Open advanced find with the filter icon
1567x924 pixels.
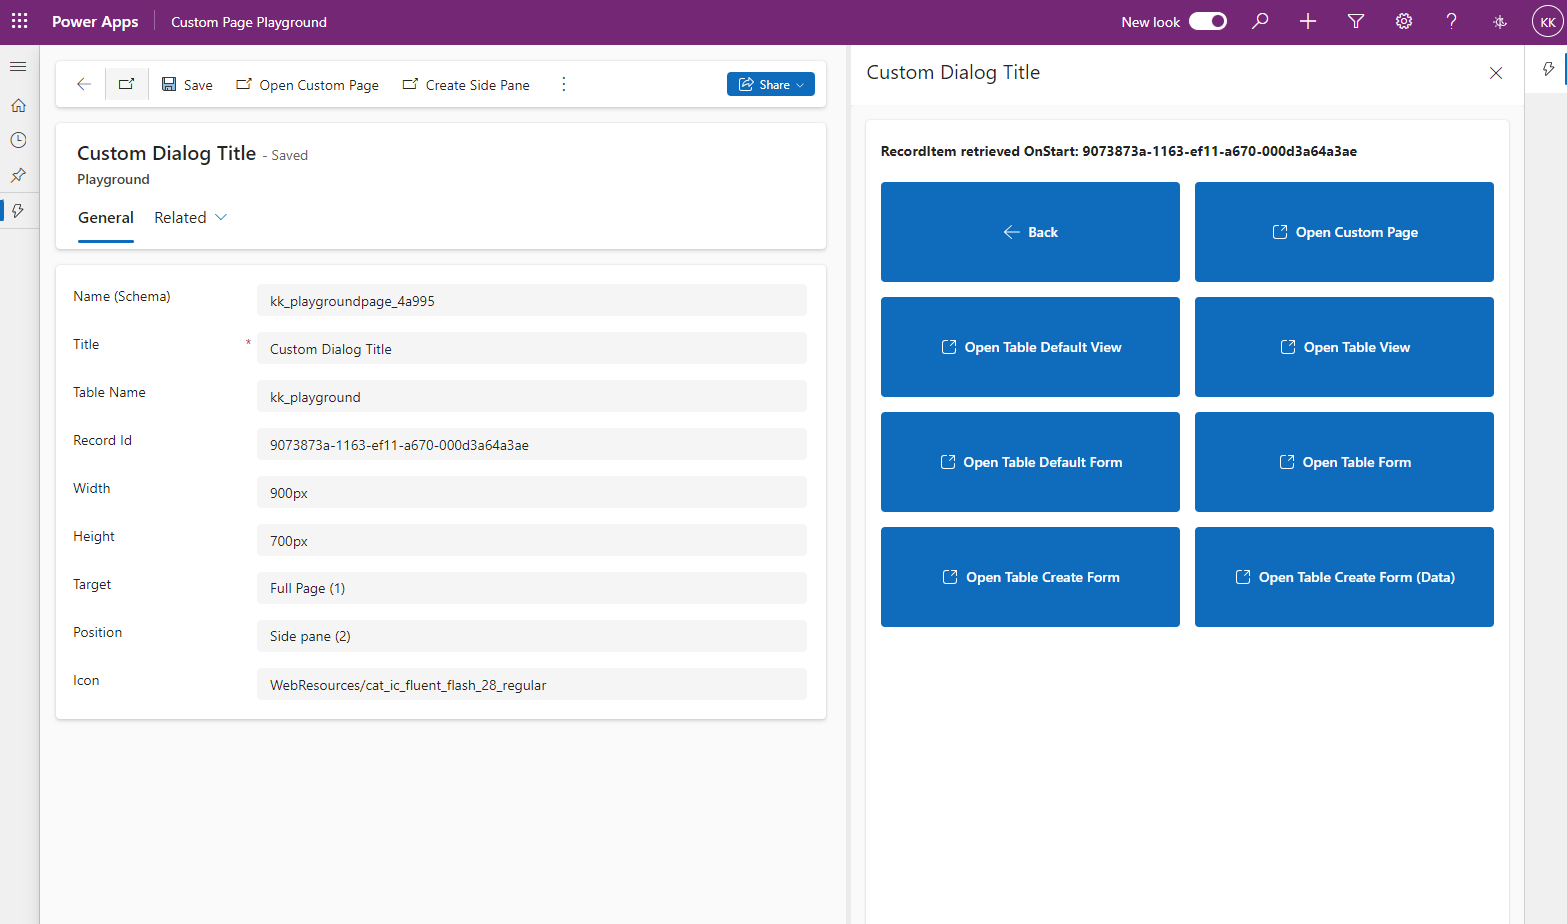point(1355,21)
